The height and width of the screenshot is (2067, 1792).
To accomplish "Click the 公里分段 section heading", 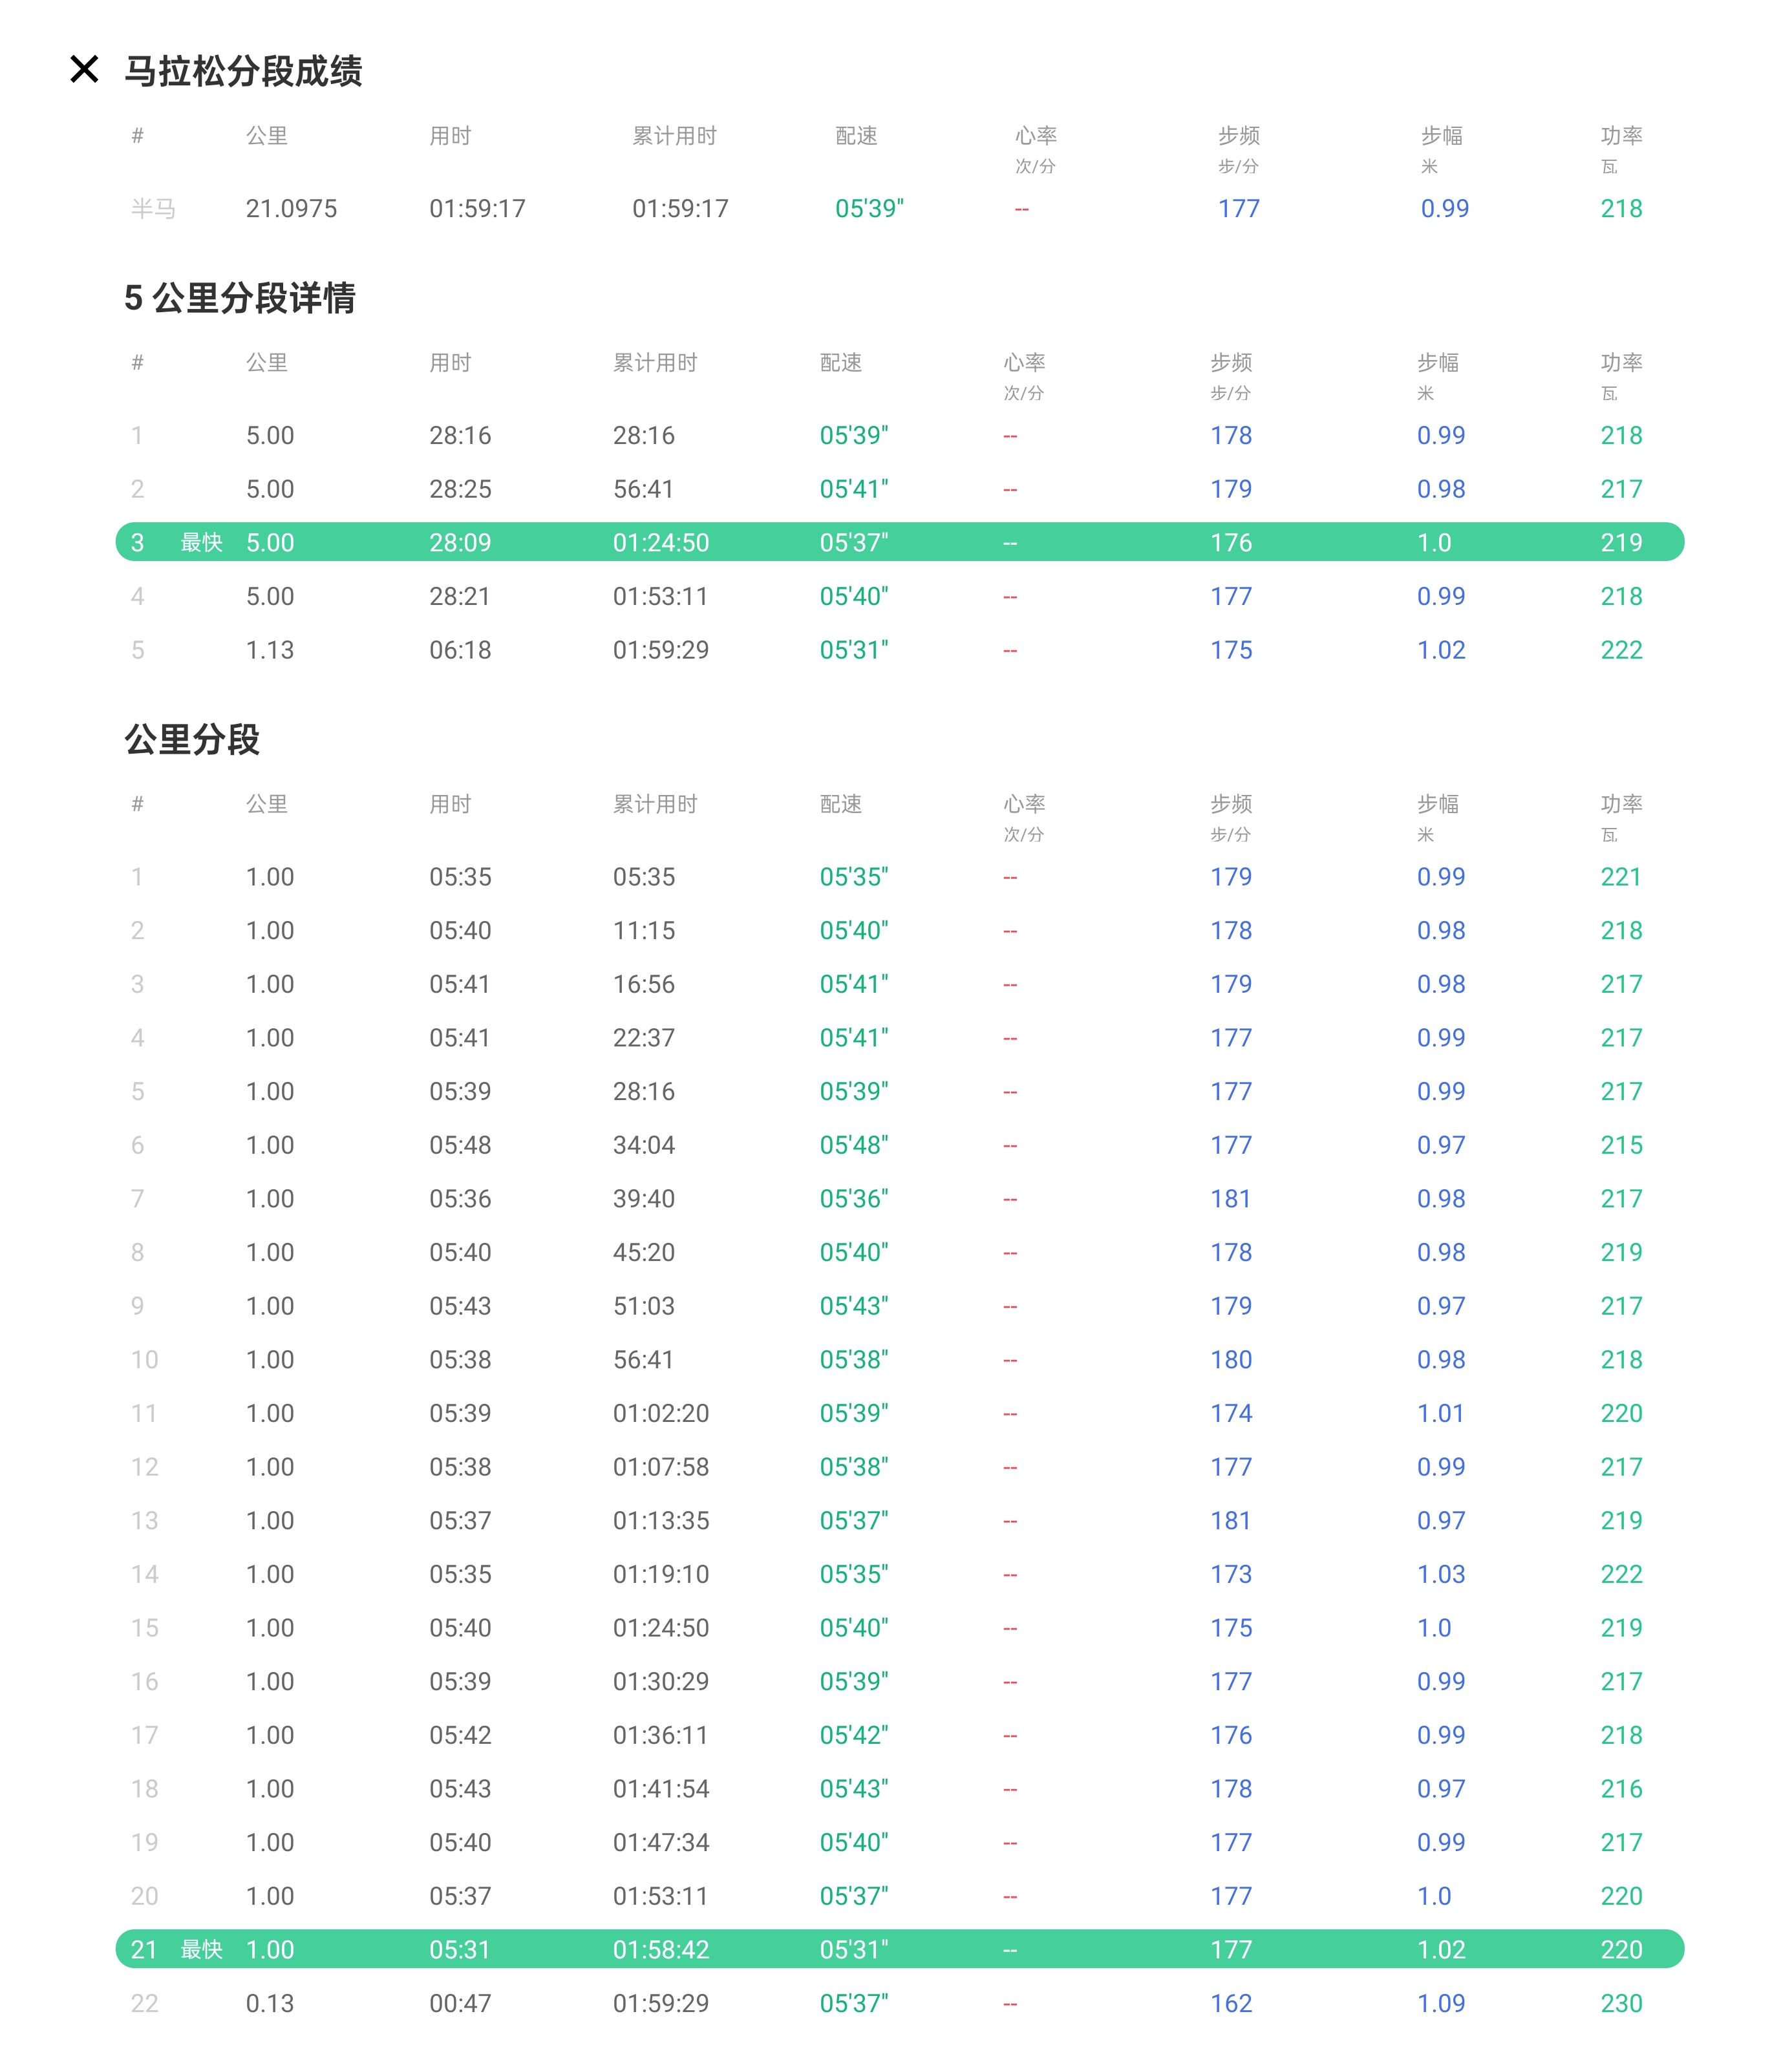I will 192,740.
